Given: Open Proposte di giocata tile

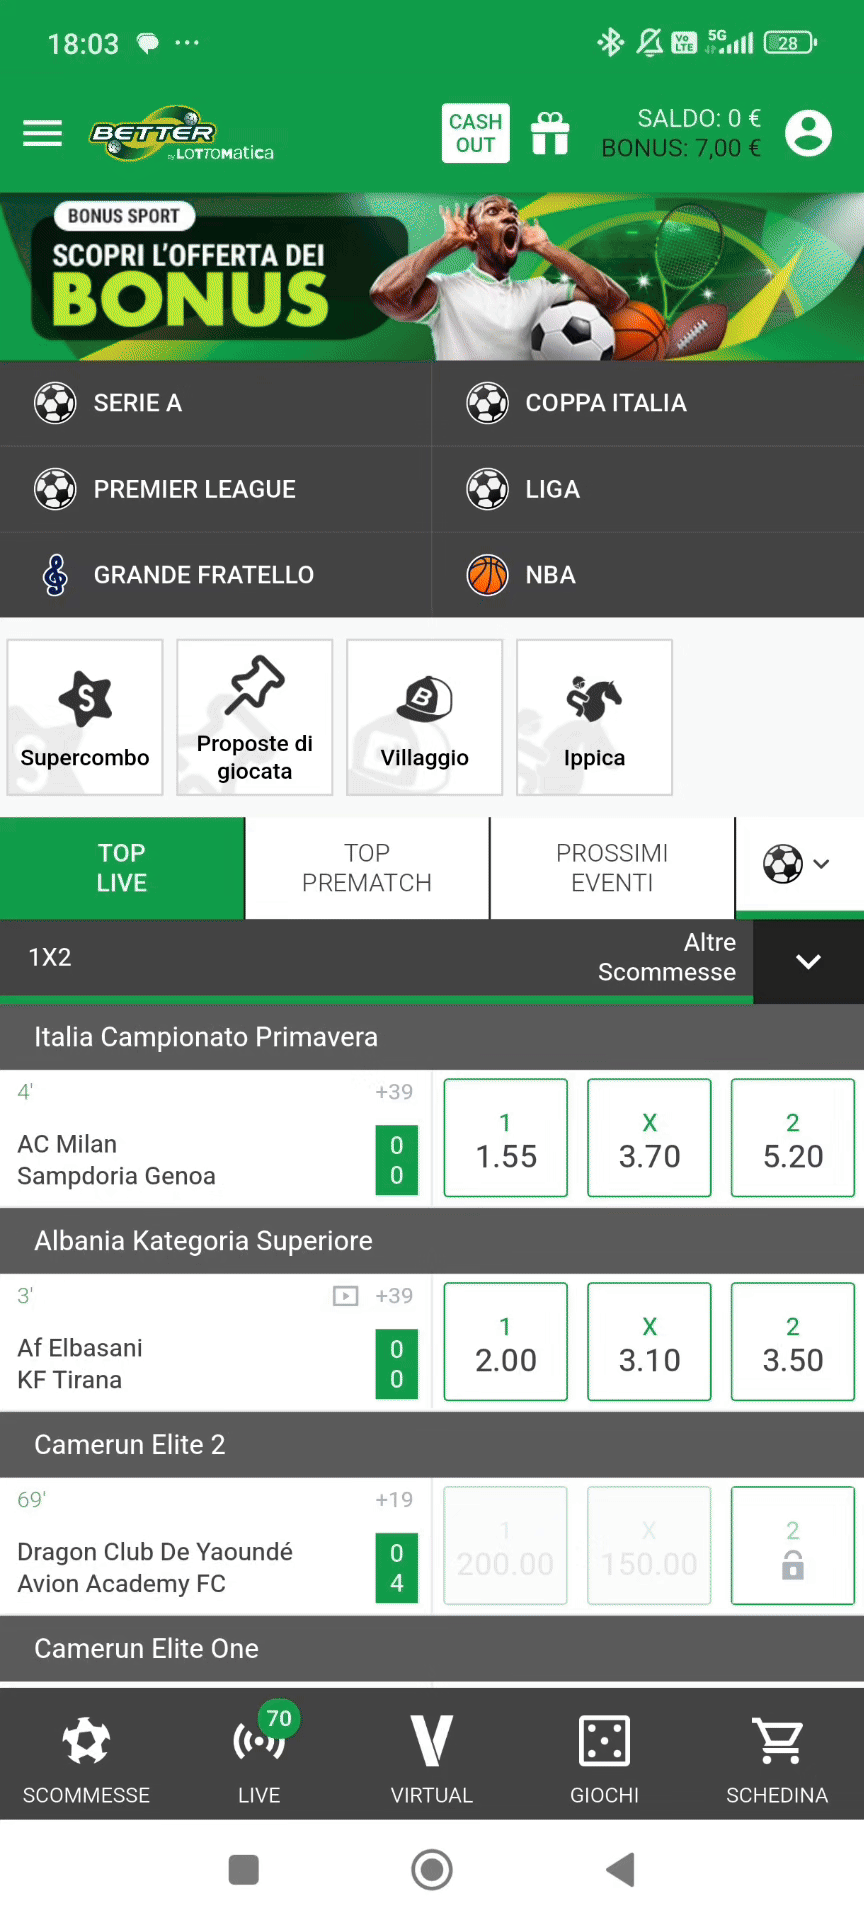Looking at the screenshot, I should click(255, 717).
